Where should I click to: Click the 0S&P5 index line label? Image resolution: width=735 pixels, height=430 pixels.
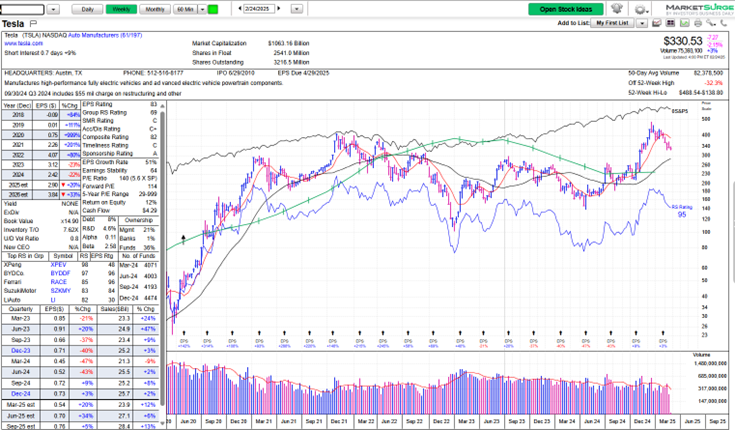click(680, 111)
